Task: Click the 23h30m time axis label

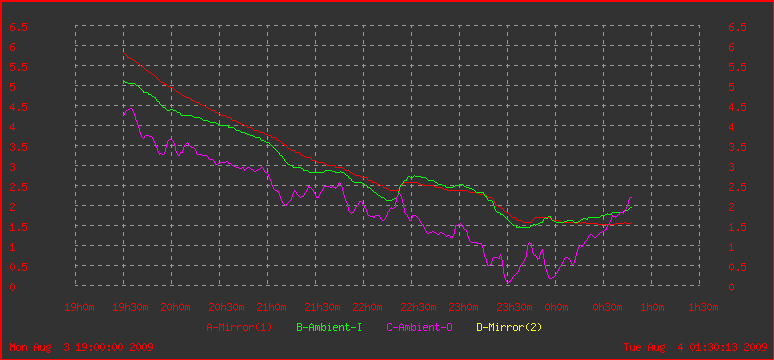Action: [x=514, y=308]
